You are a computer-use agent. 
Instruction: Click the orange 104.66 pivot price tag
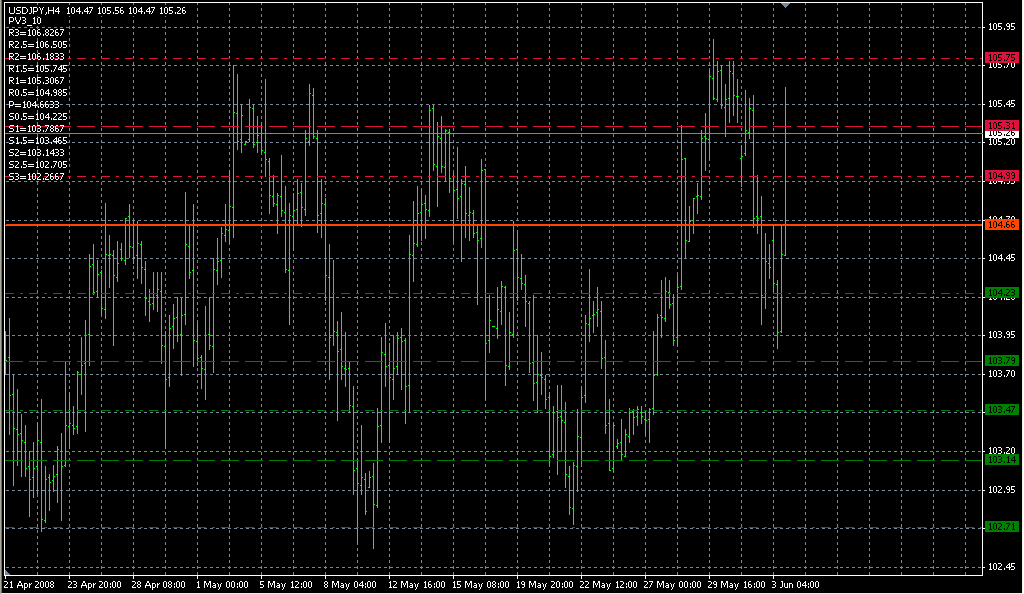pyautogui.click(x=1002, y=225)
